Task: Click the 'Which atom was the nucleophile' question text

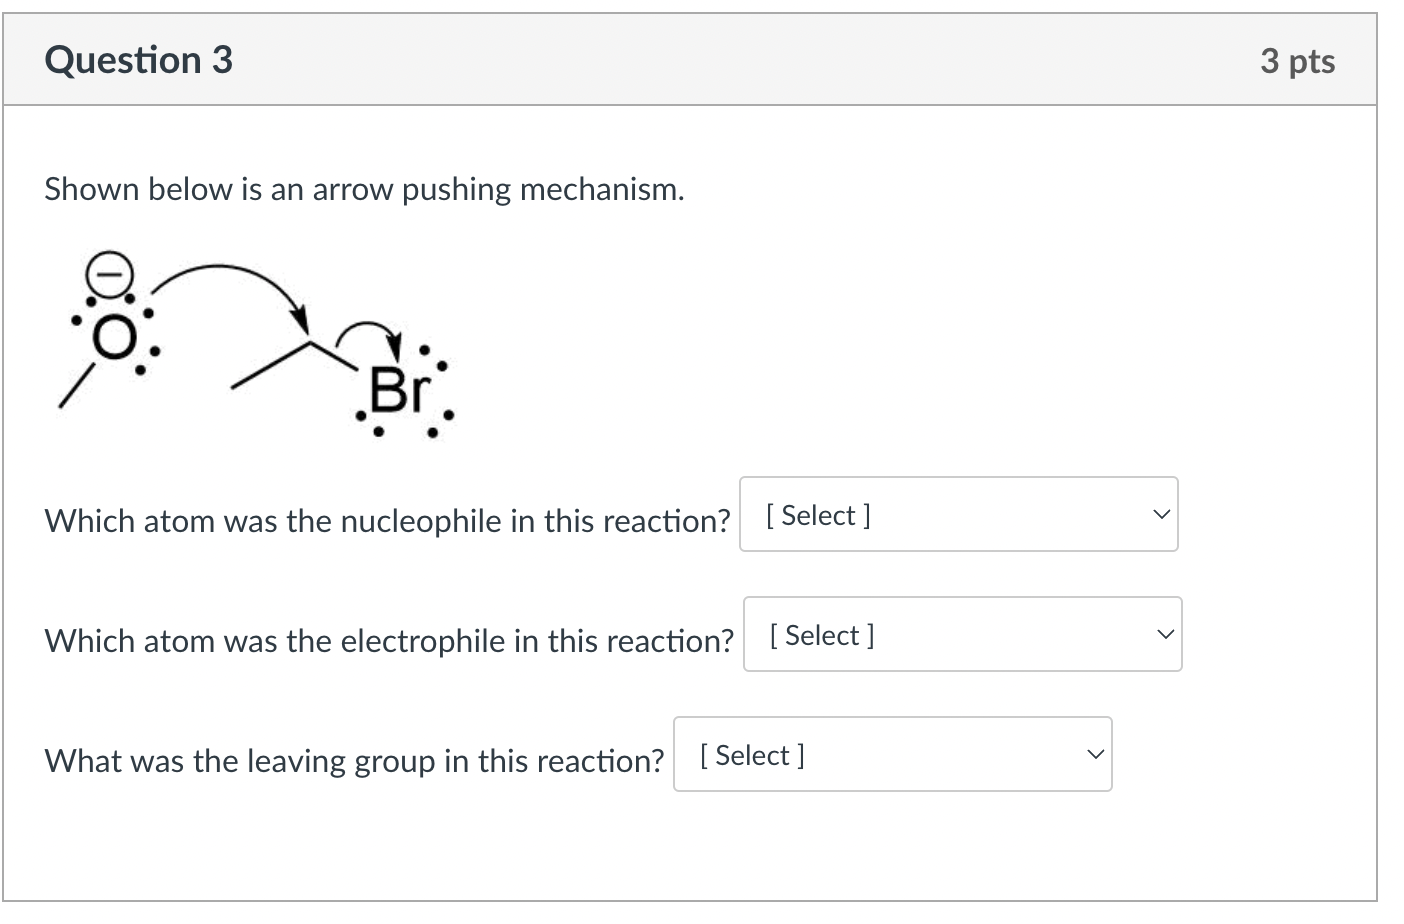Action: [387, 521]
